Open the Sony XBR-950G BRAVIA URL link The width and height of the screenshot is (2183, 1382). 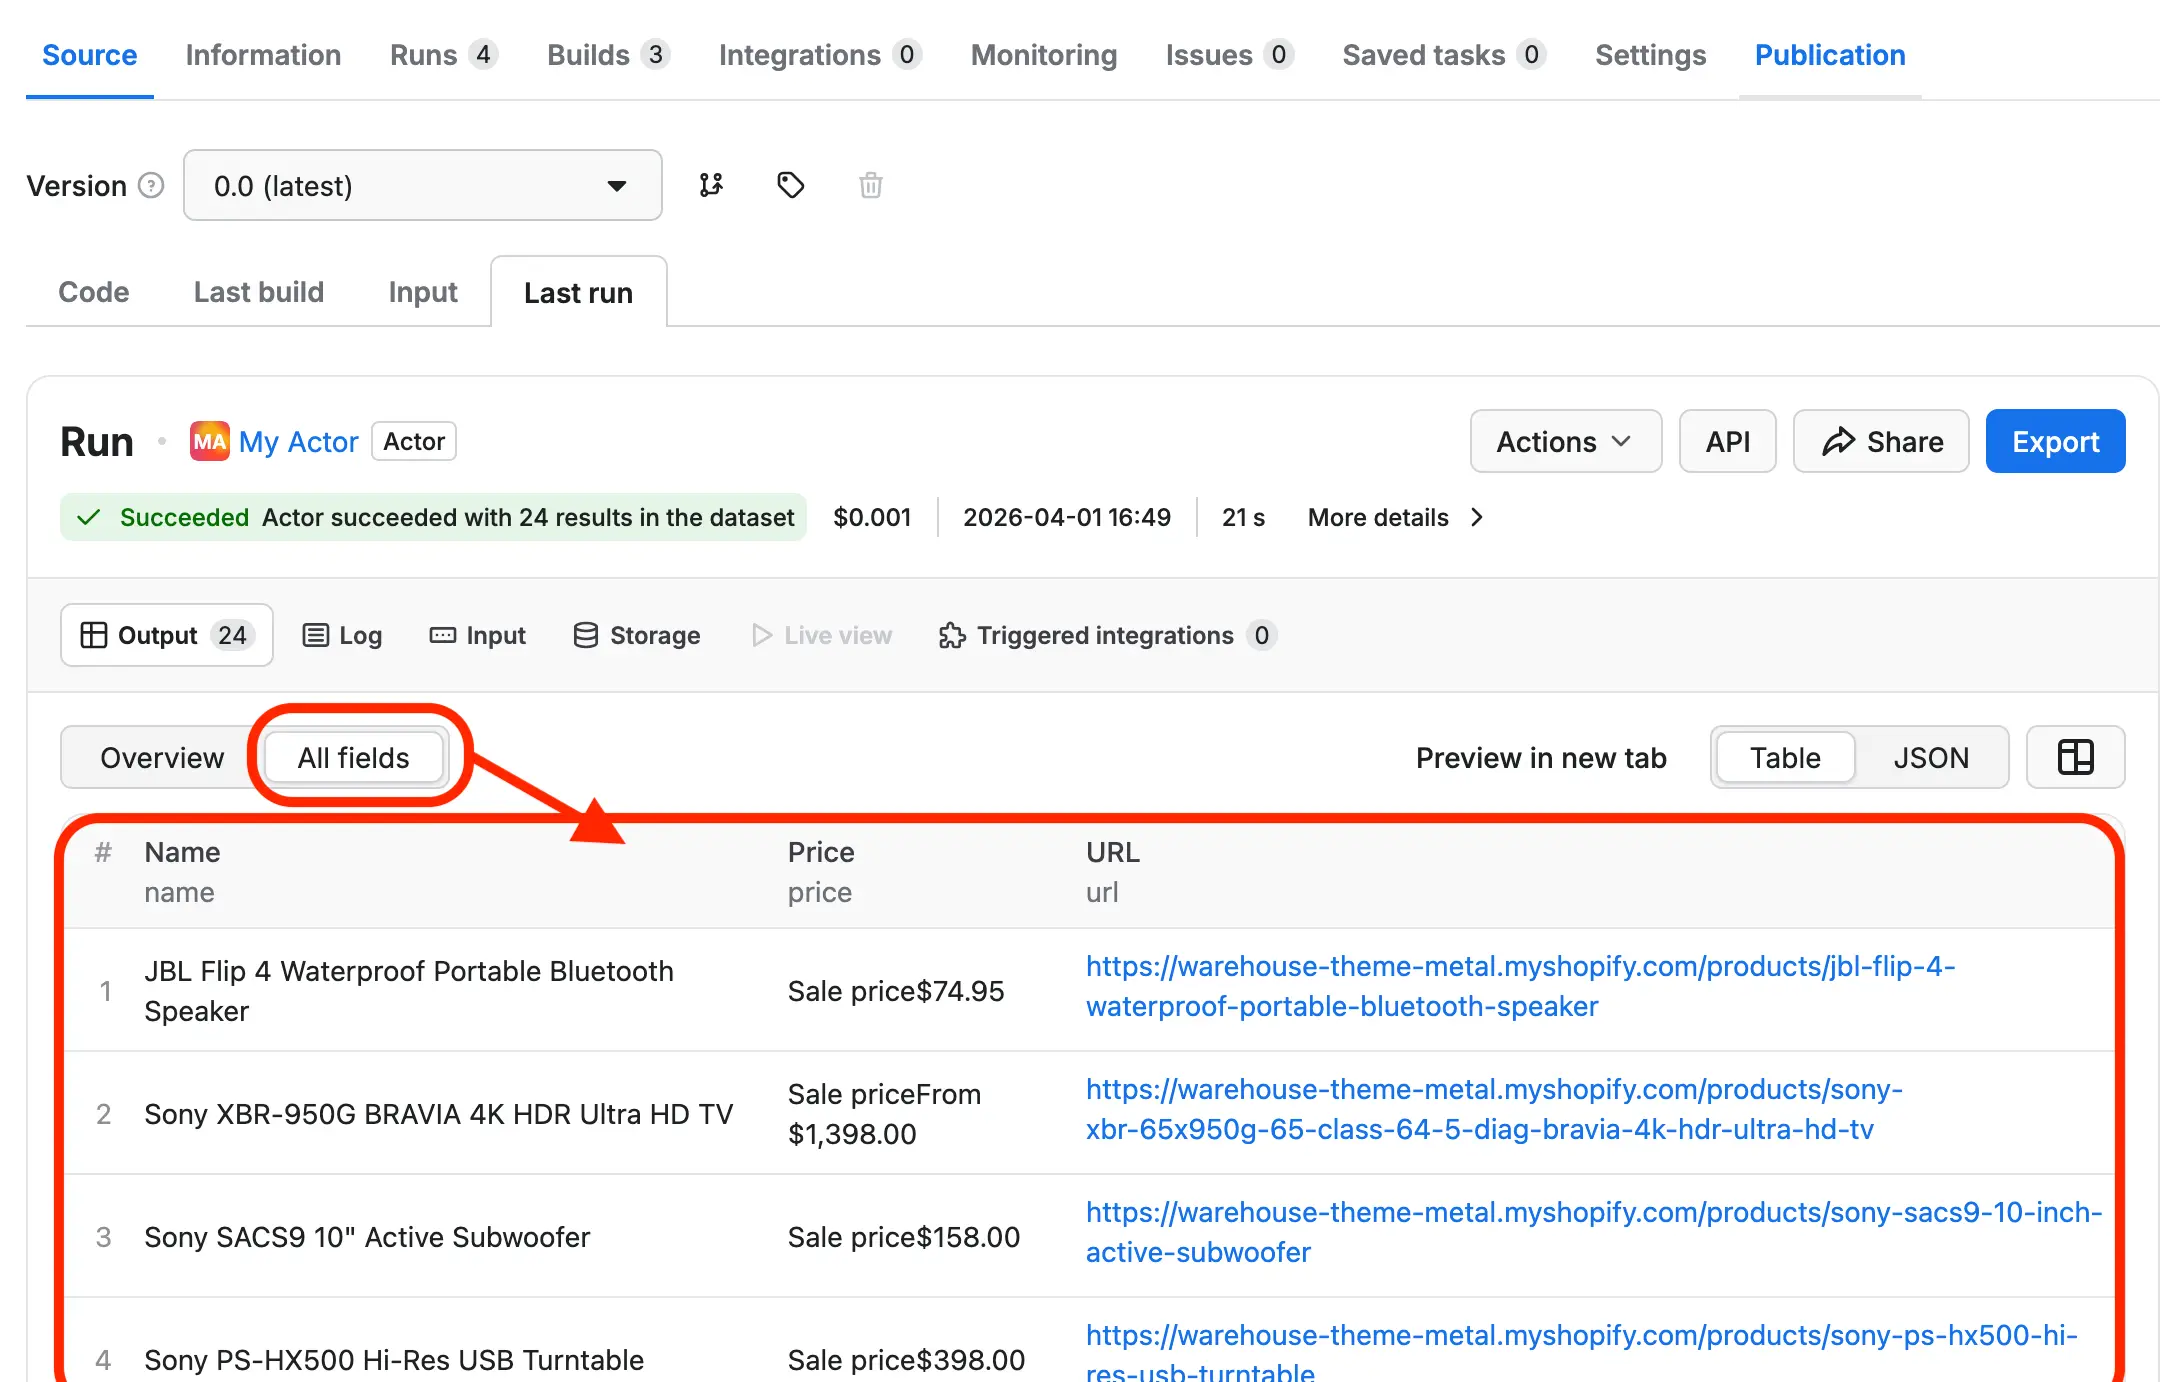(1494, 1109)
